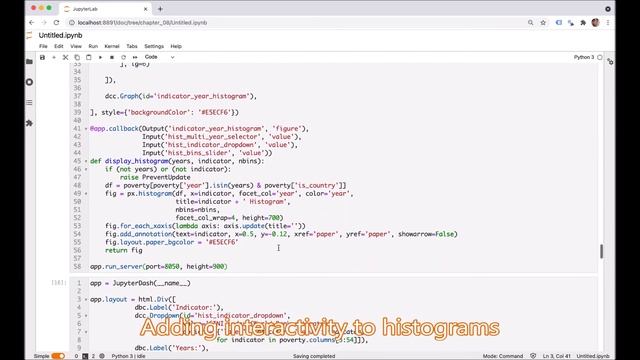Restart the kernel with circular arrow icon
This screenshot has width=640, height=360.
click(x=123, y=58)
